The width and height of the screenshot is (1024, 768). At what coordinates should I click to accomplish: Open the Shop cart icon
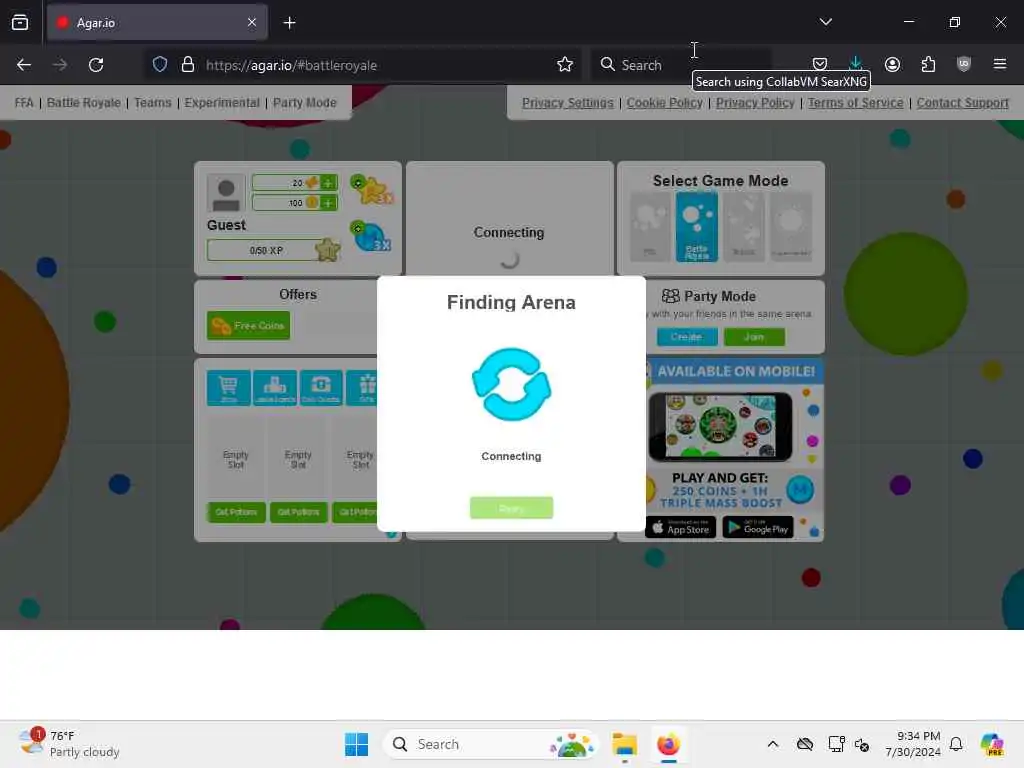tap(228, 388)
